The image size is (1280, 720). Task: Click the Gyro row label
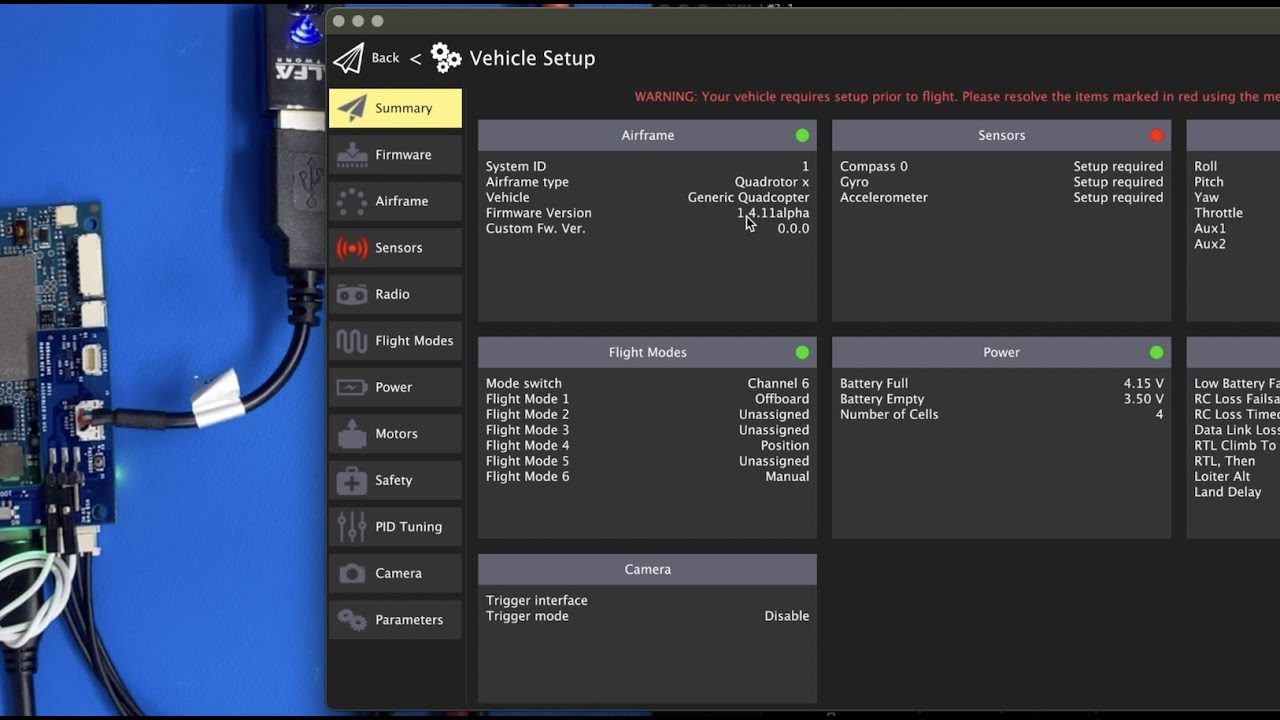point(854,182)
